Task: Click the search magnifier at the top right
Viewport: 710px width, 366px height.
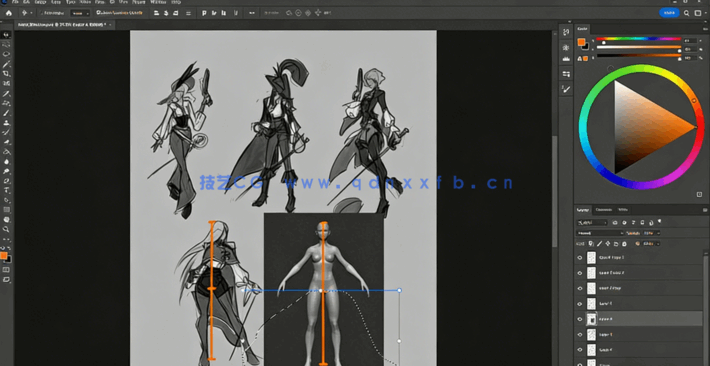Action: click(687, 13)
